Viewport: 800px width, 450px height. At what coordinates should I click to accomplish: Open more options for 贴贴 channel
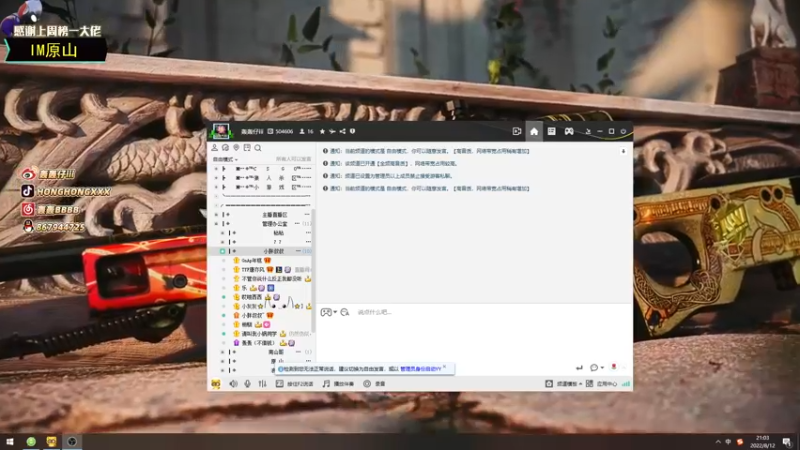pyautogui.click(x=308, y=233)
